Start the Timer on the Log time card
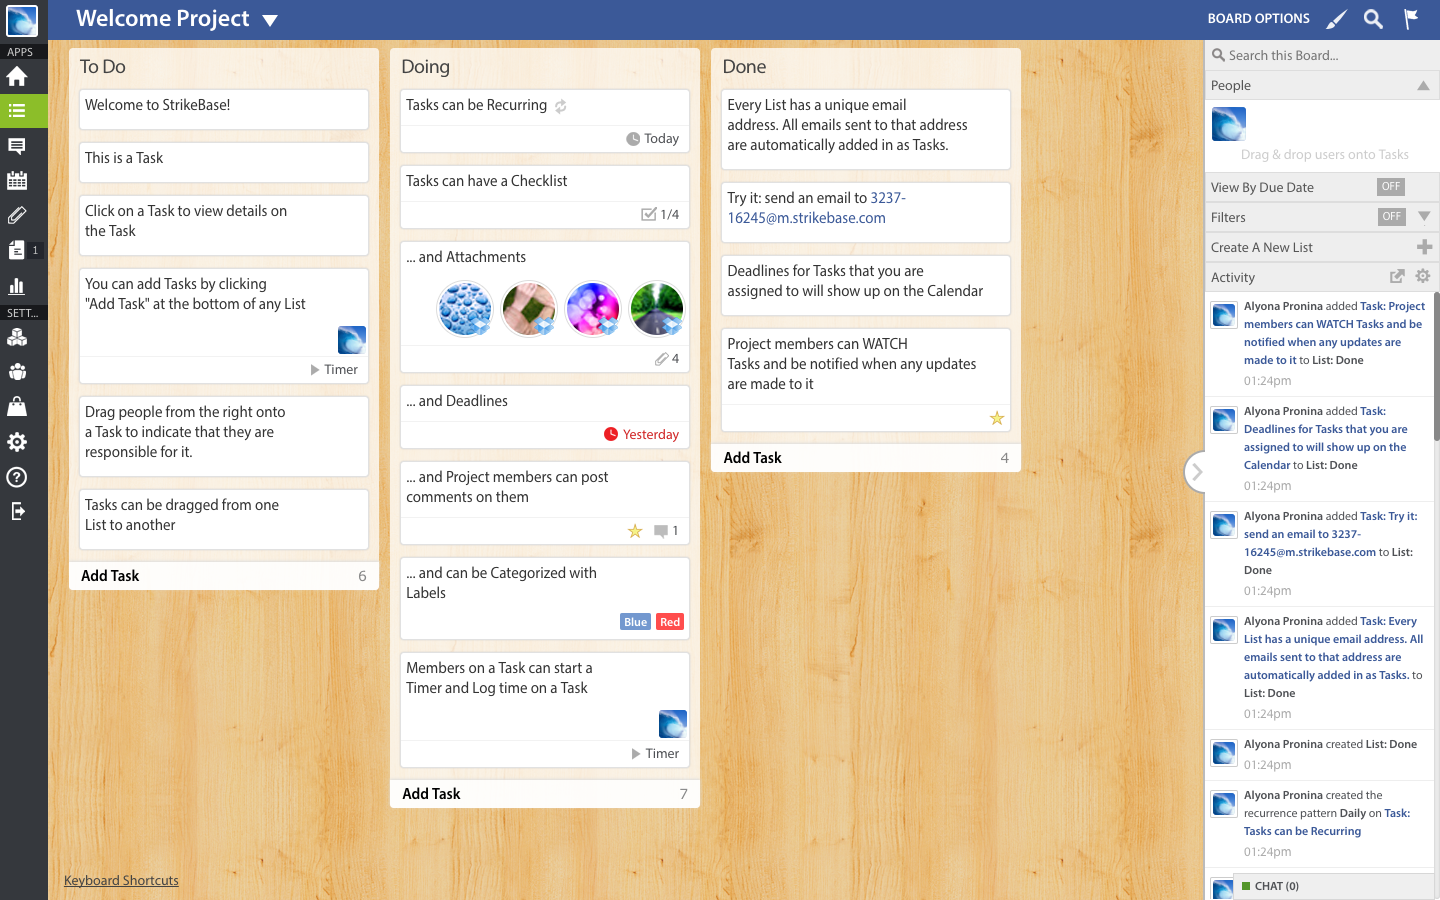 coord(655,754)
